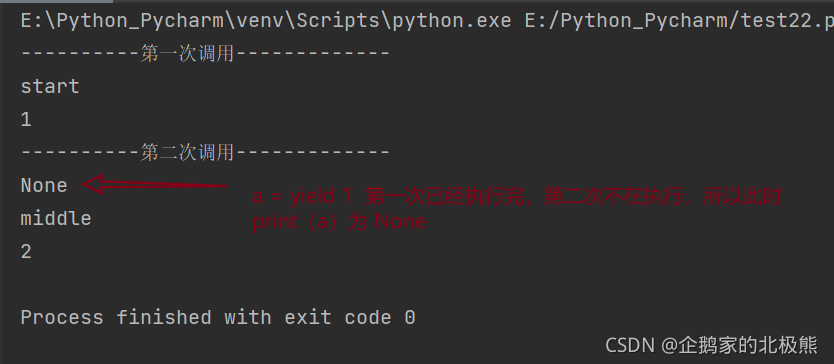Click the CSDN watermark text
Image resolution: width=834 pixels, height=364 pixels.
(630, 345)
